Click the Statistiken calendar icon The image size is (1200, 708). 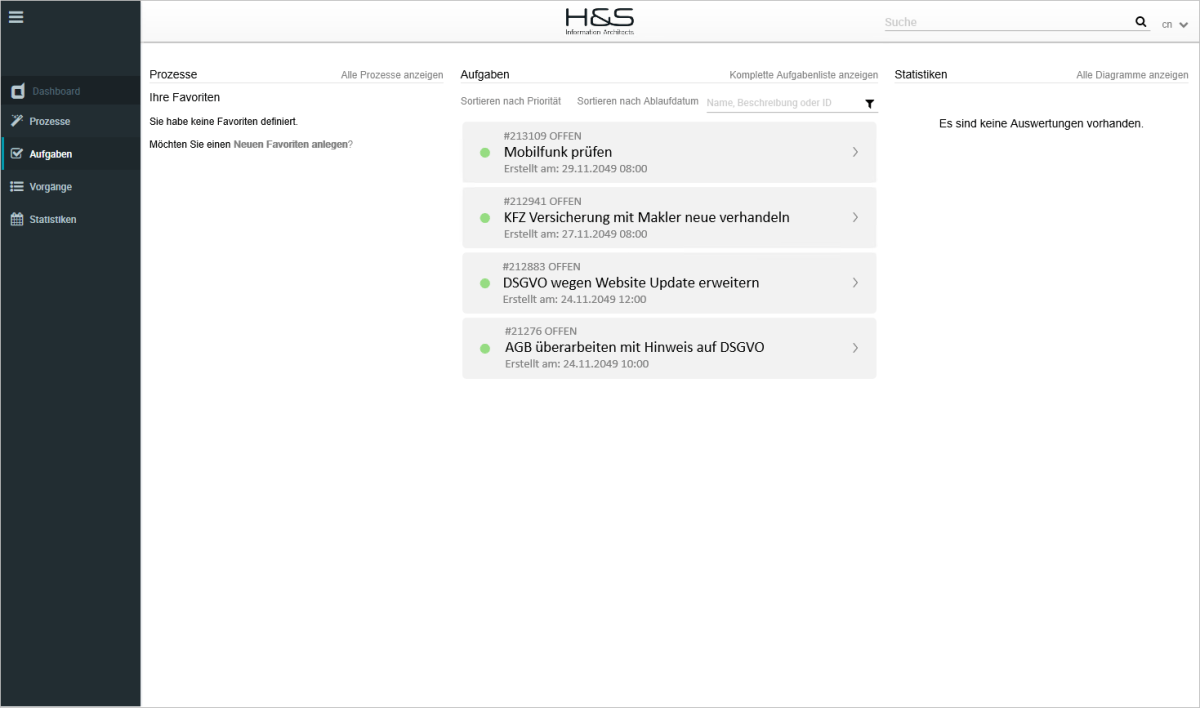pyautogui.click(x=17, y=219)
